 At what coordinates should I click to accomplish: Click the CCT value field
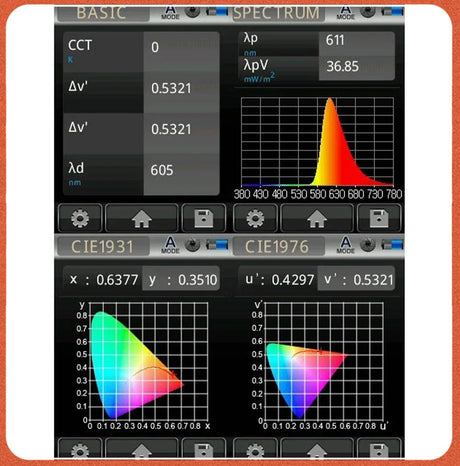[181, 51]
